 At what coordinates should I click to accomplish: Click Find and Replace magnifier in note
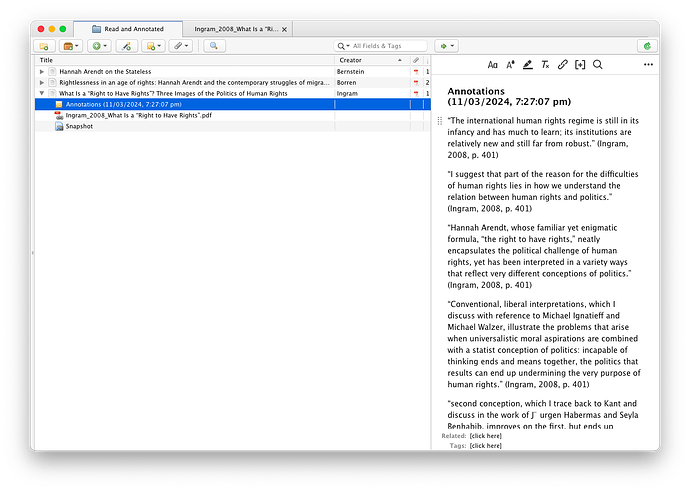point(598,65)
